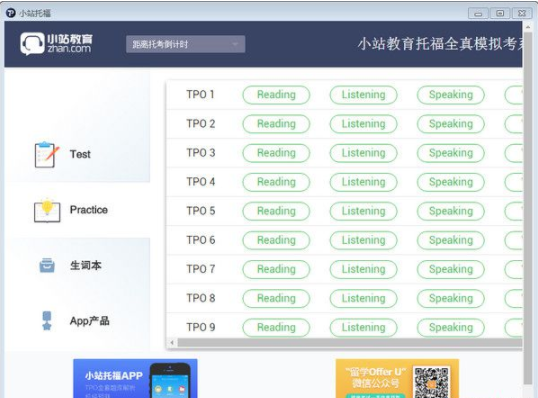538x398 pixels.
Task: Click the QR code image
Action: pyautogui.click(x=431, y=382)
